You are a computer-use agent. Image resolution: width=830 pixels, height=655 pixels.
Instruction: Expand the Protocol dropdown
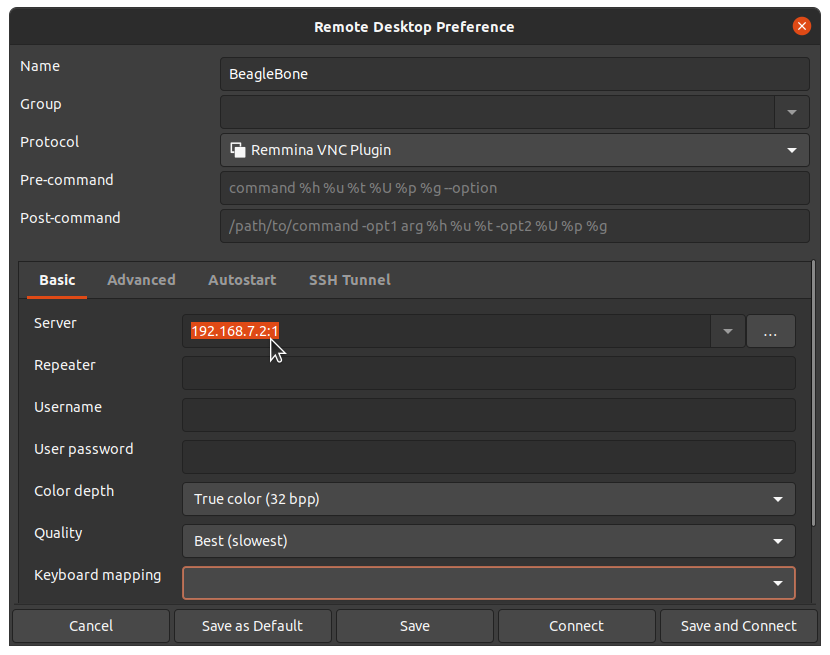(791, 150)
